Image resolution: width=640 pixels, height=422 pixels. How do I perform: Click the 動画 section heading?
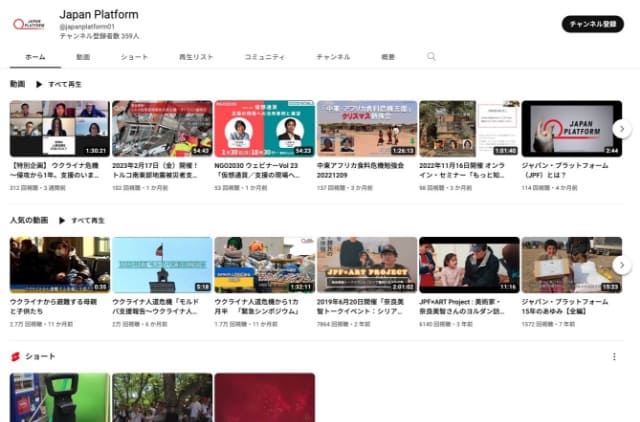(18, 84)
